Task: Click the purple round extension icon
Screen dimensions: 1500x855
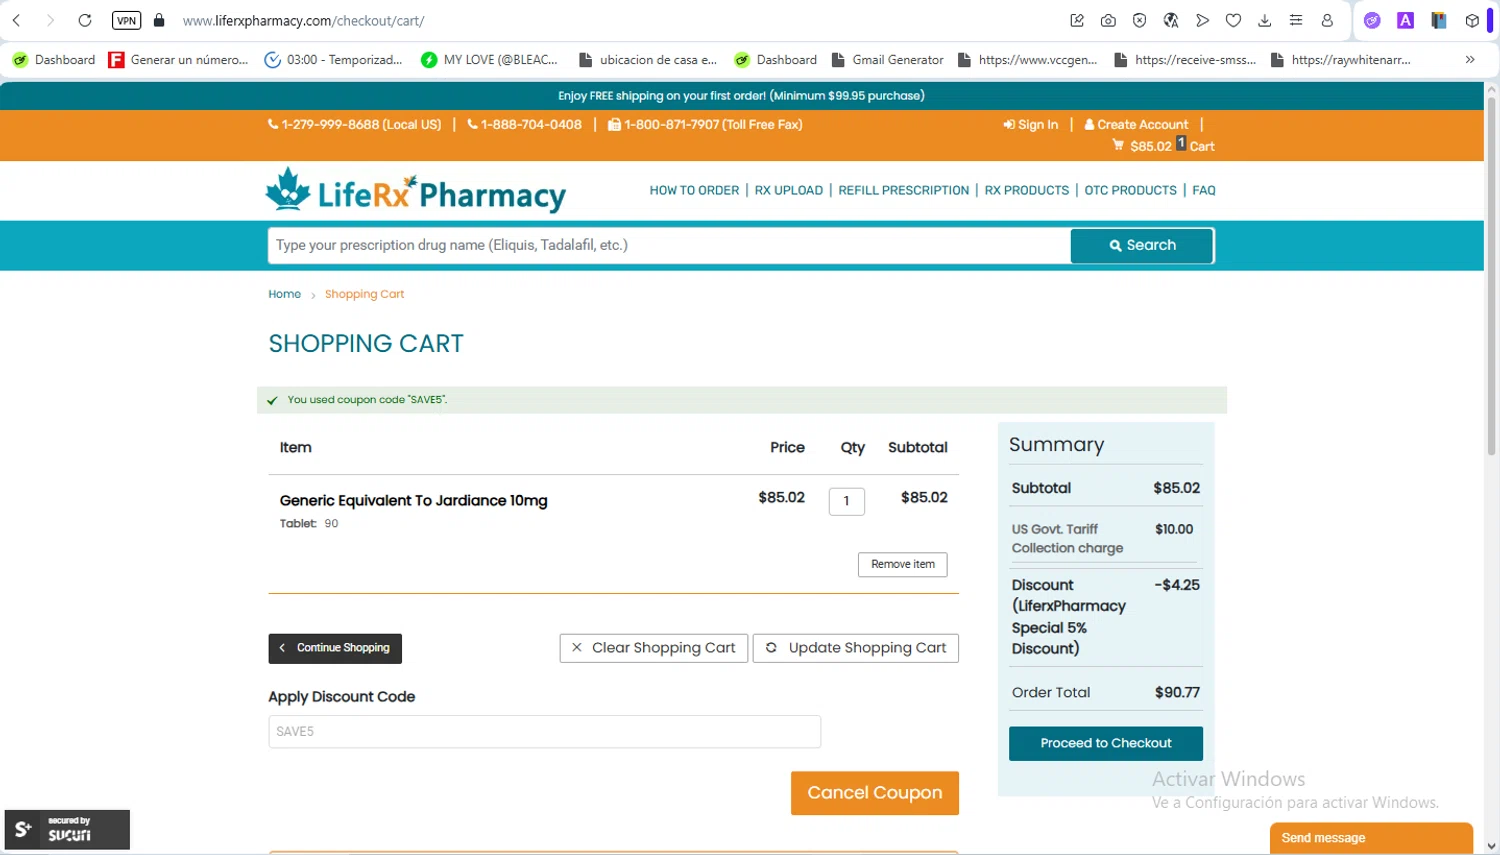Action: 1372,20
